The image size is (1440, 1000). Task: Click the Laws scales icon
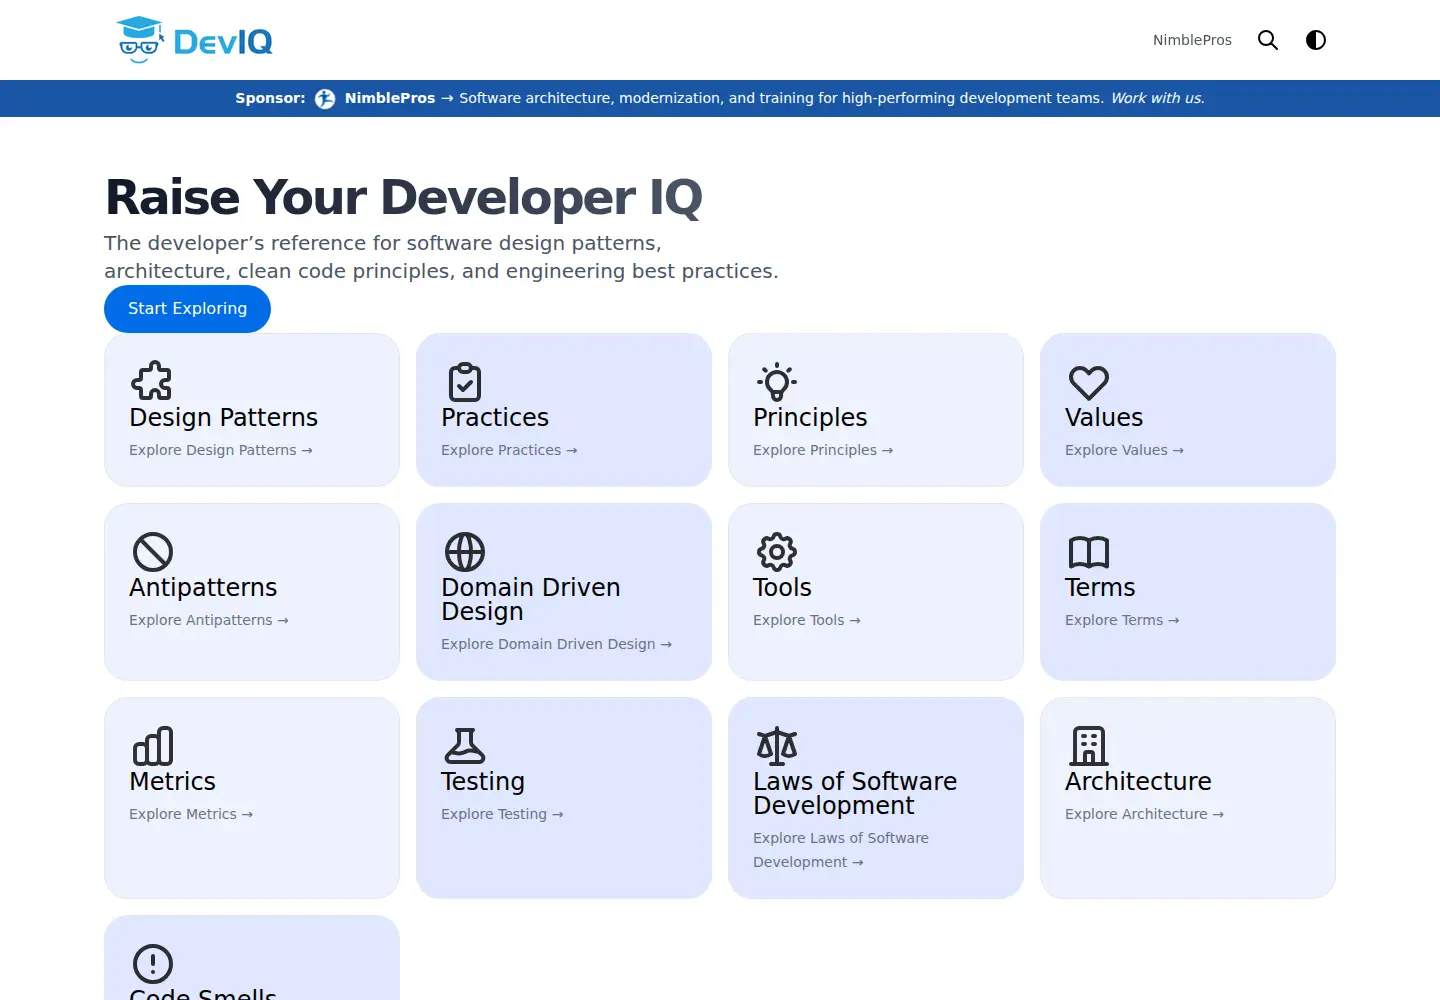coord(776,745)
